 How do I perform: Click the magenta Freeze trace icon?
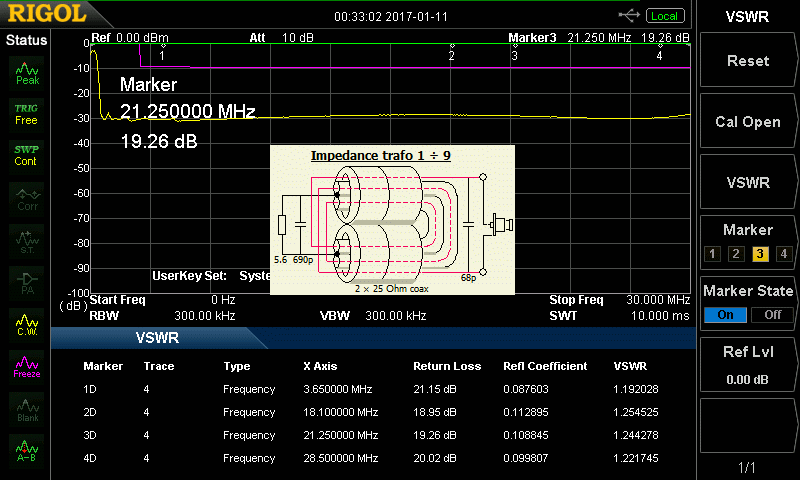[27, 367]
